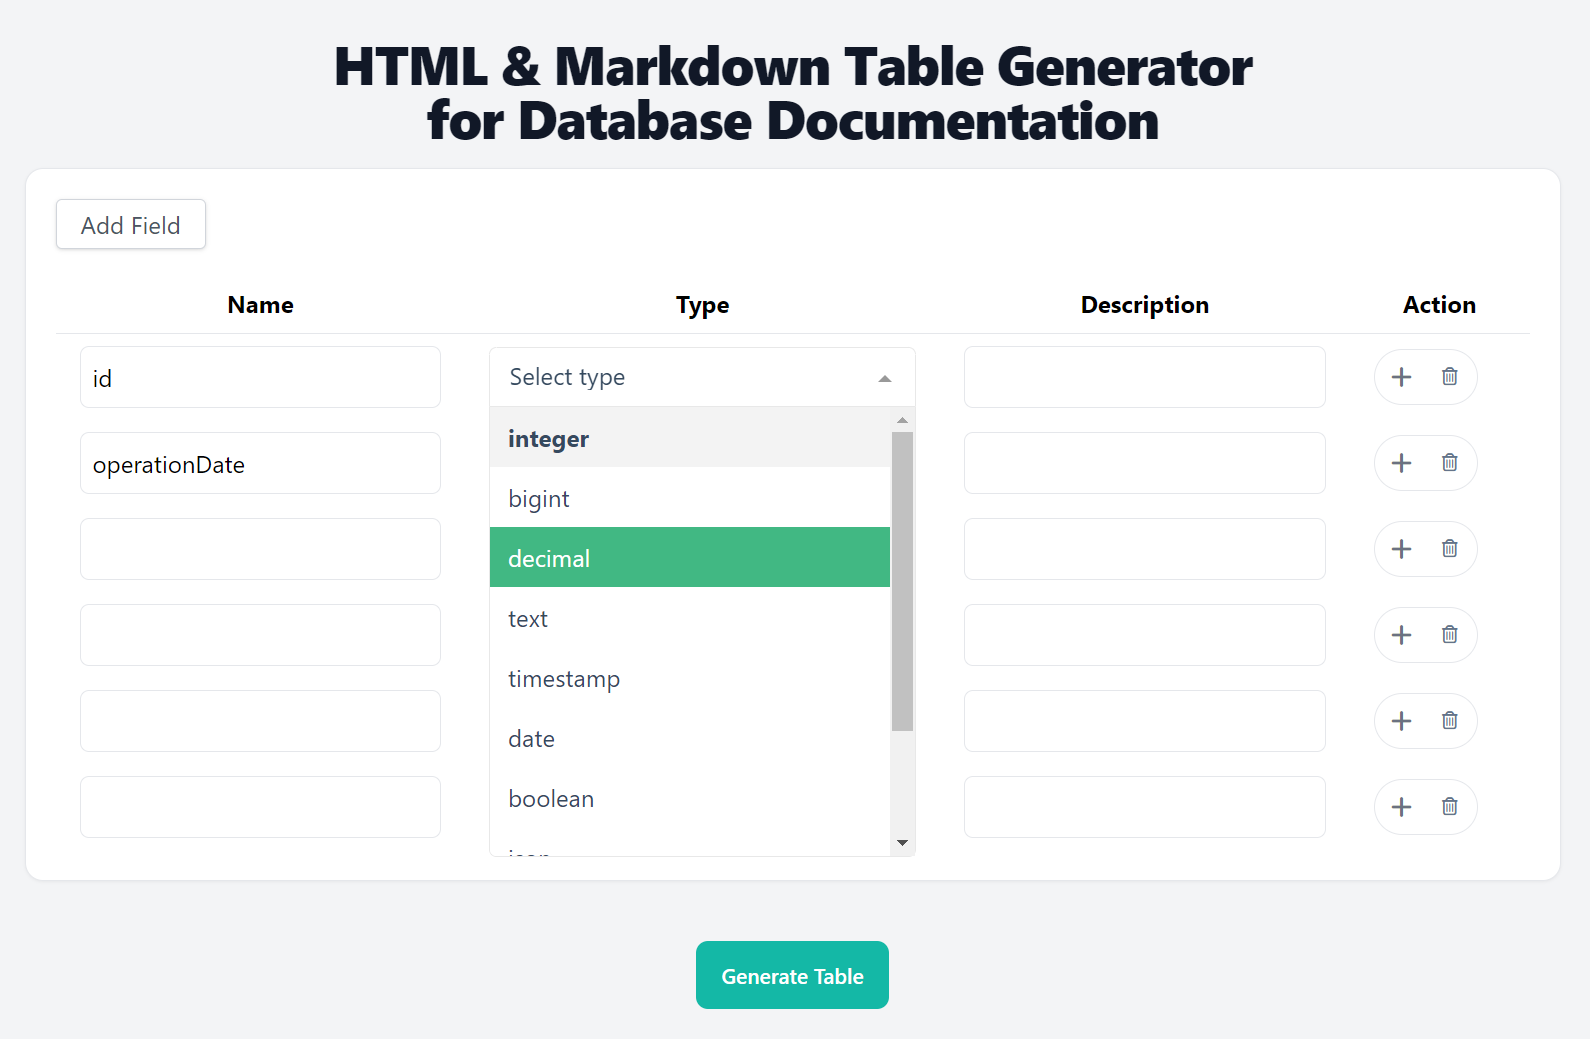The width and height of the screenshot is (1590, 1039).
Task: Click the plus icon in the fifth row
Action: click(1401, 721)
